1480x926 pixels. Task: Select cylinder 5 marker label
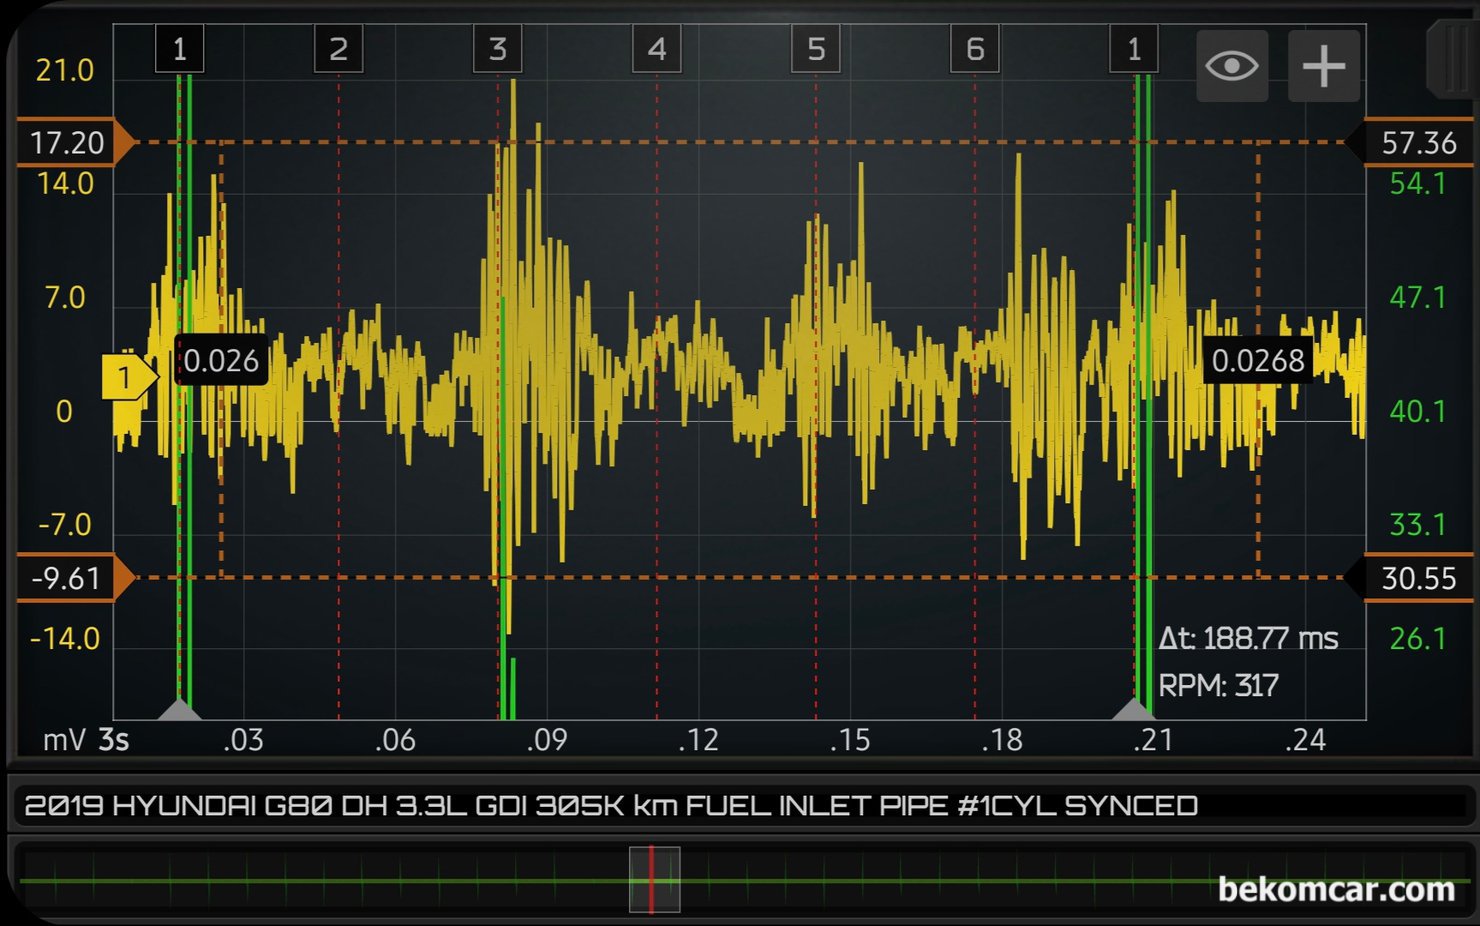click(x=815, y=49)
